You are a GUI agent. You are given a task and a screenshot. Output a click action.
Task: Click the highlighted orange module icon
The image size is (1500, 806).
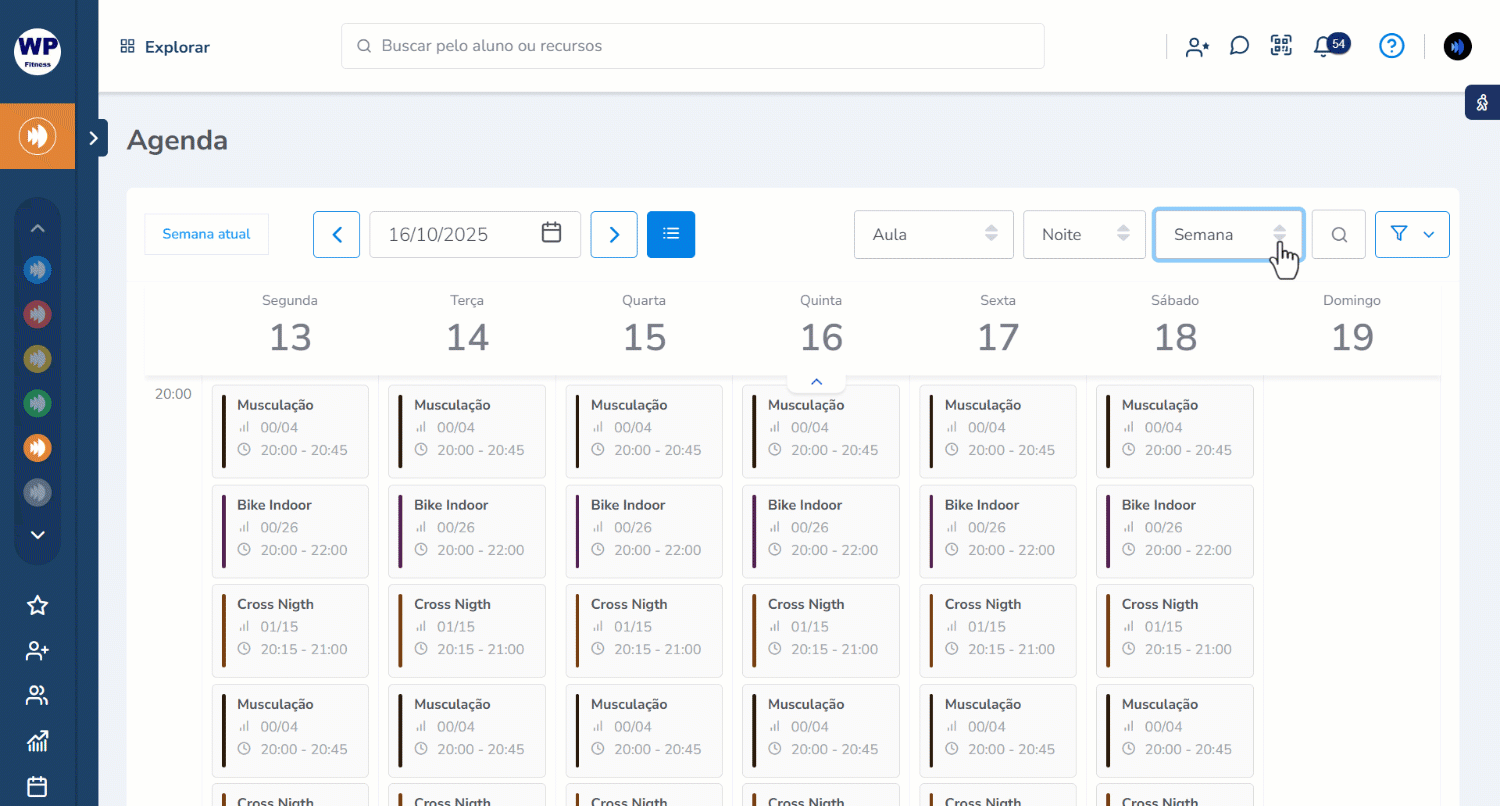tap(38, 136)
